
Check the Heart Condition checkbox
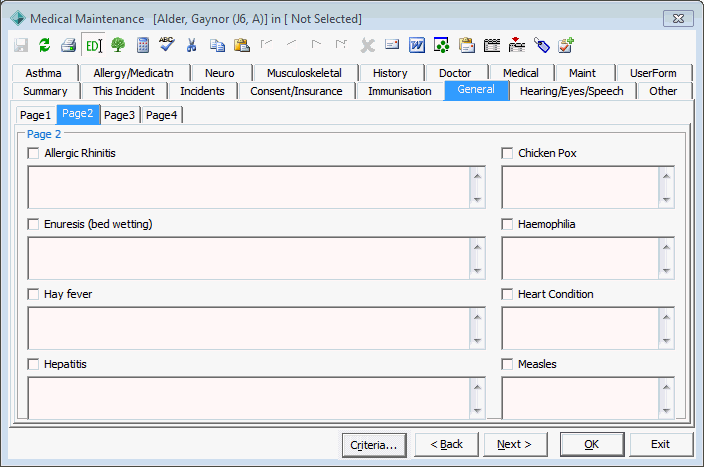(x=507, y=294)
